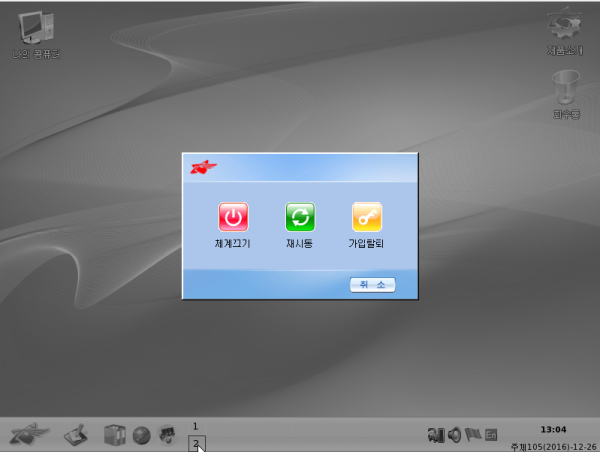Select the orange key logout icon
600x452 pixels.
(x=366, y=217)
